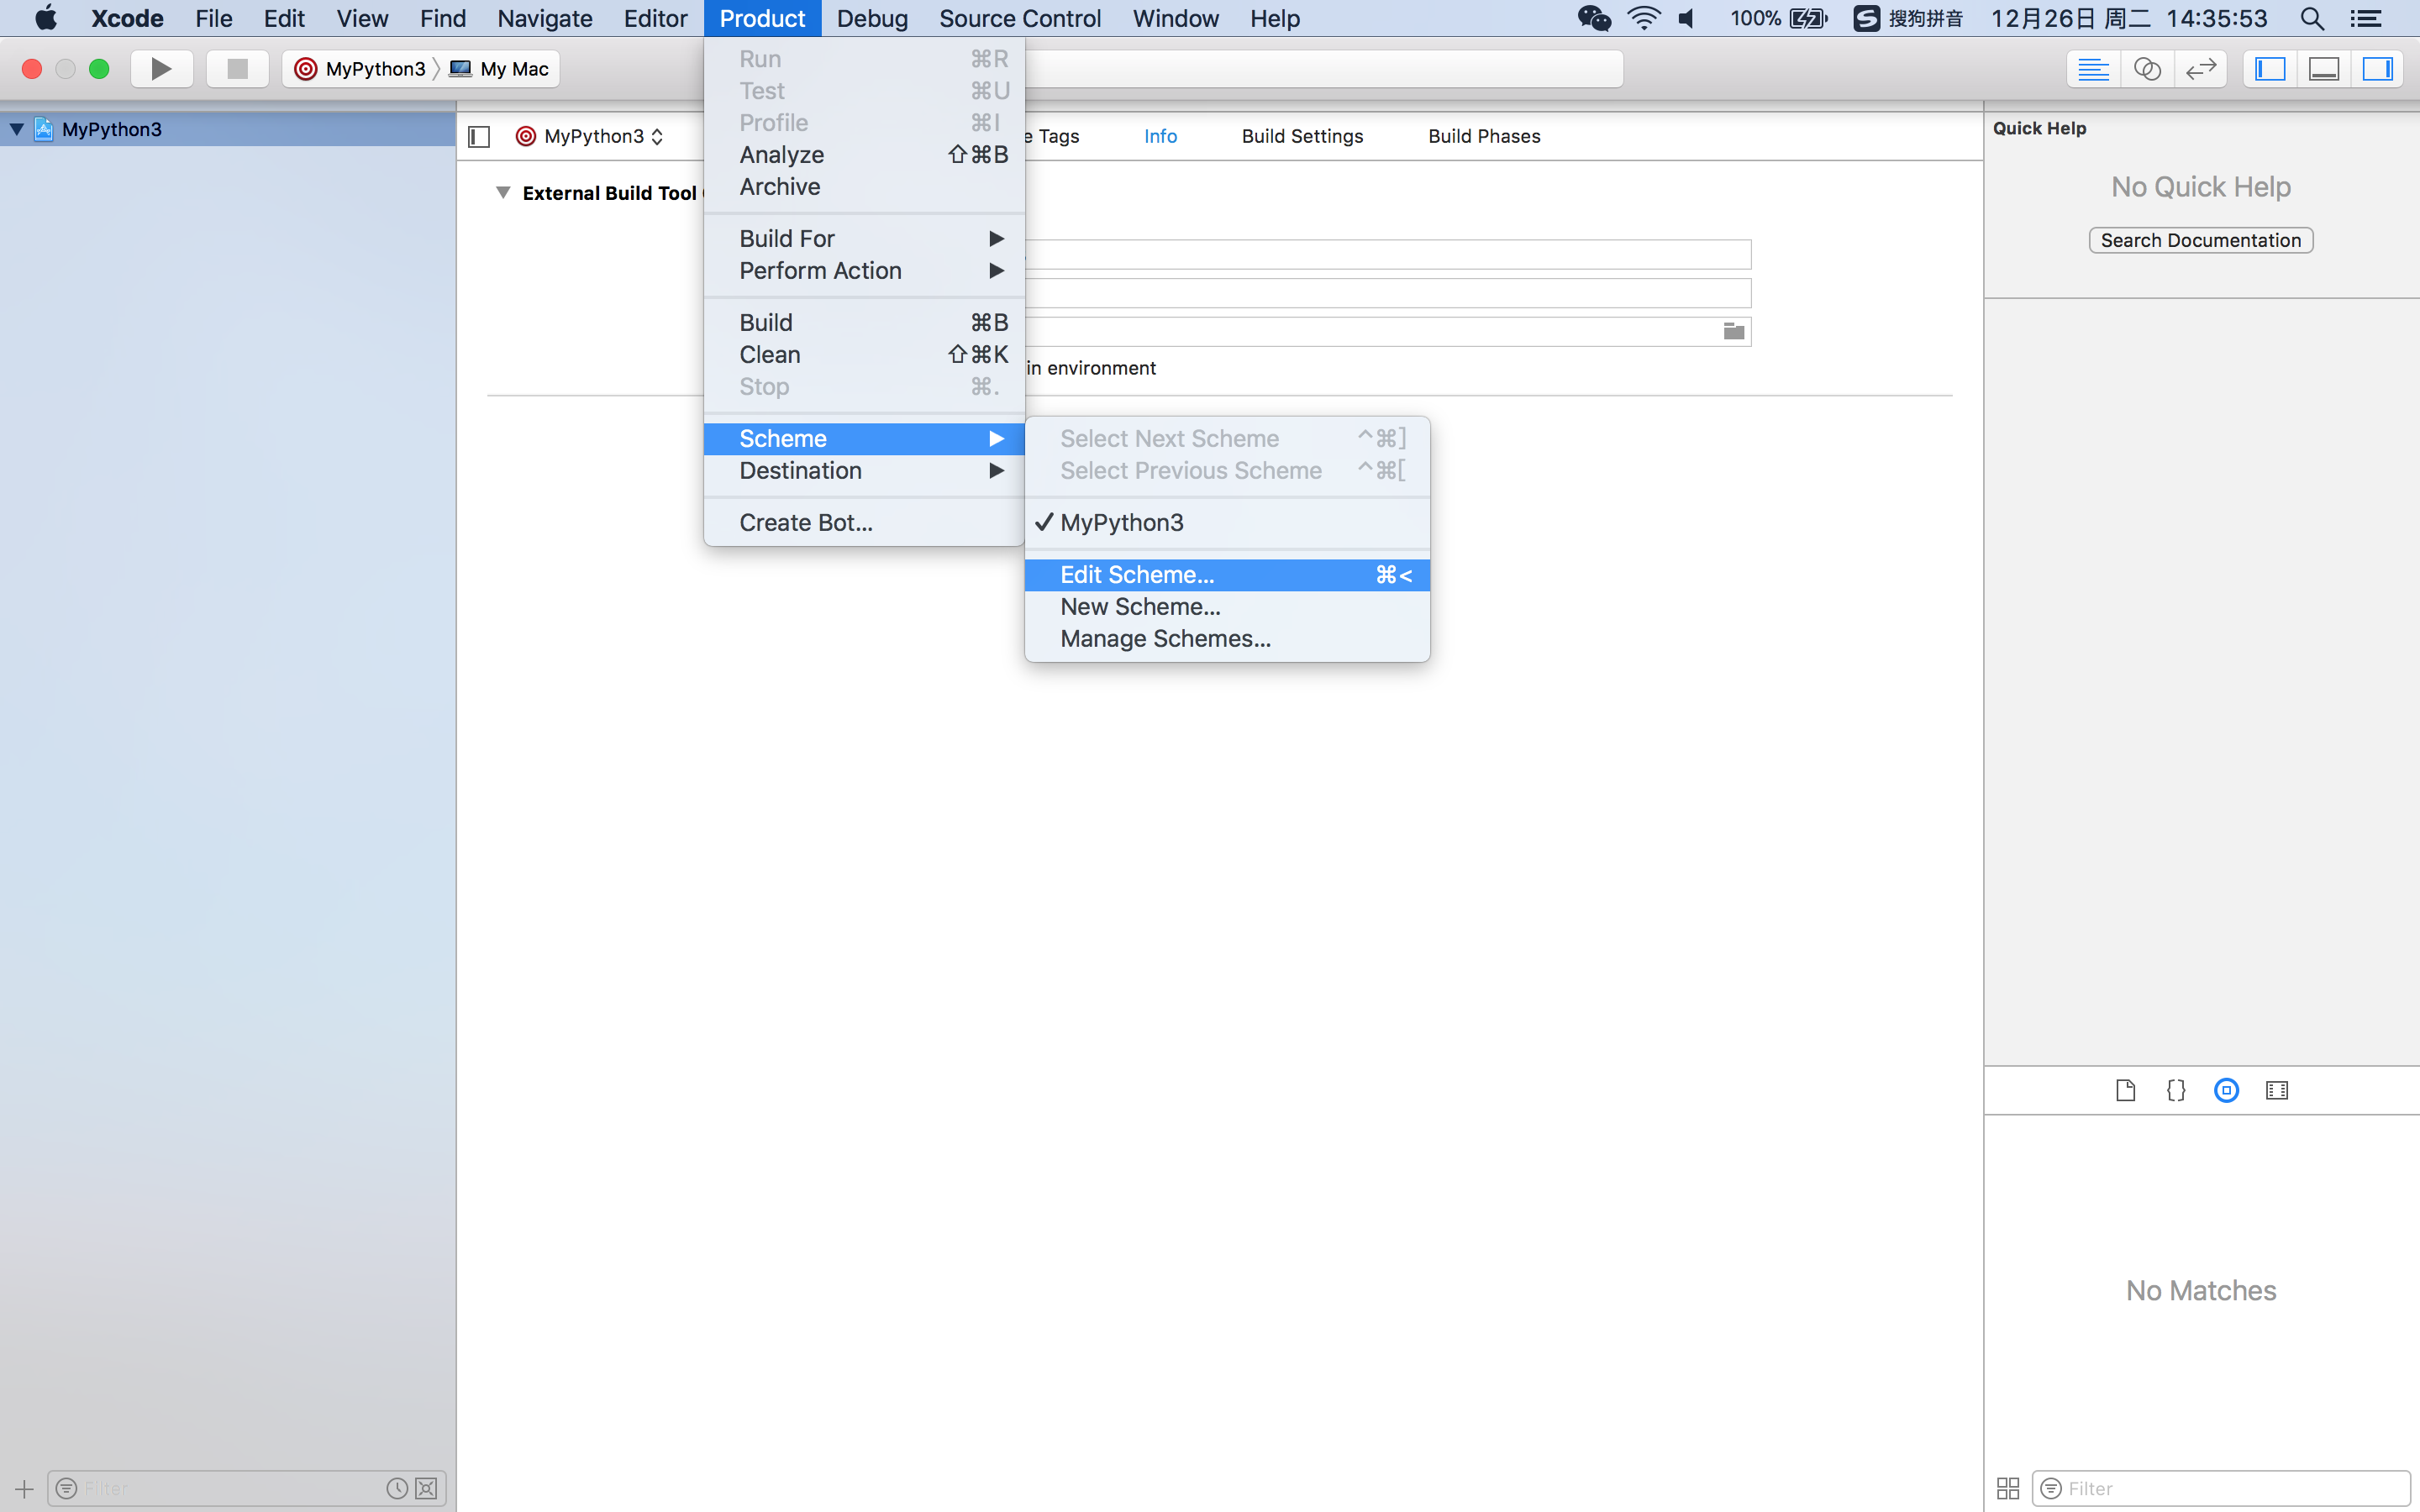Open Wi-Fi status menu
This screenshot has width=2420, height=1512.
(x=1643, y=18)
